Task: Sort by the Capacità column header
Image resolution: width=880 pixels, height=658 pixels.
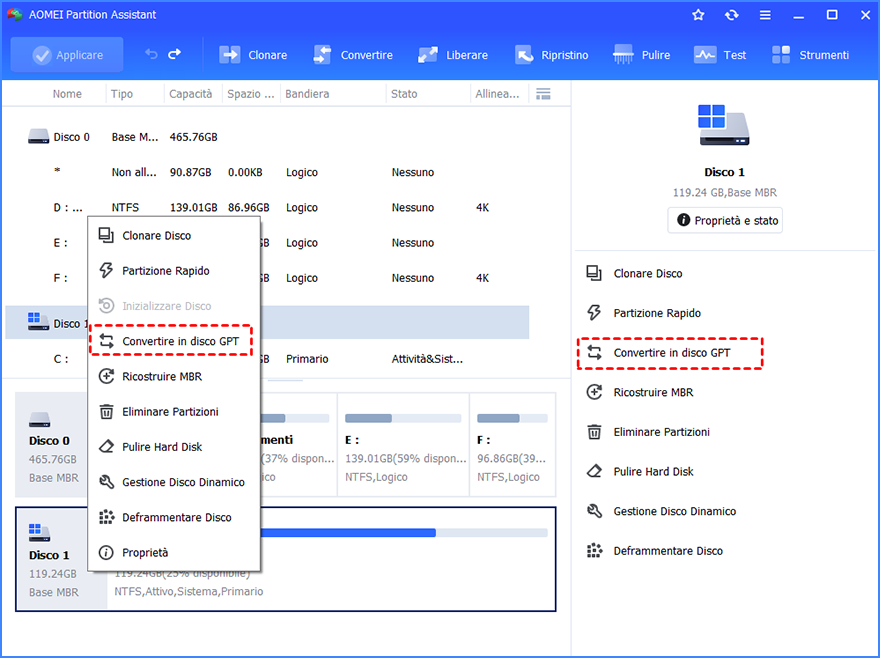Action: click(191, 94)
